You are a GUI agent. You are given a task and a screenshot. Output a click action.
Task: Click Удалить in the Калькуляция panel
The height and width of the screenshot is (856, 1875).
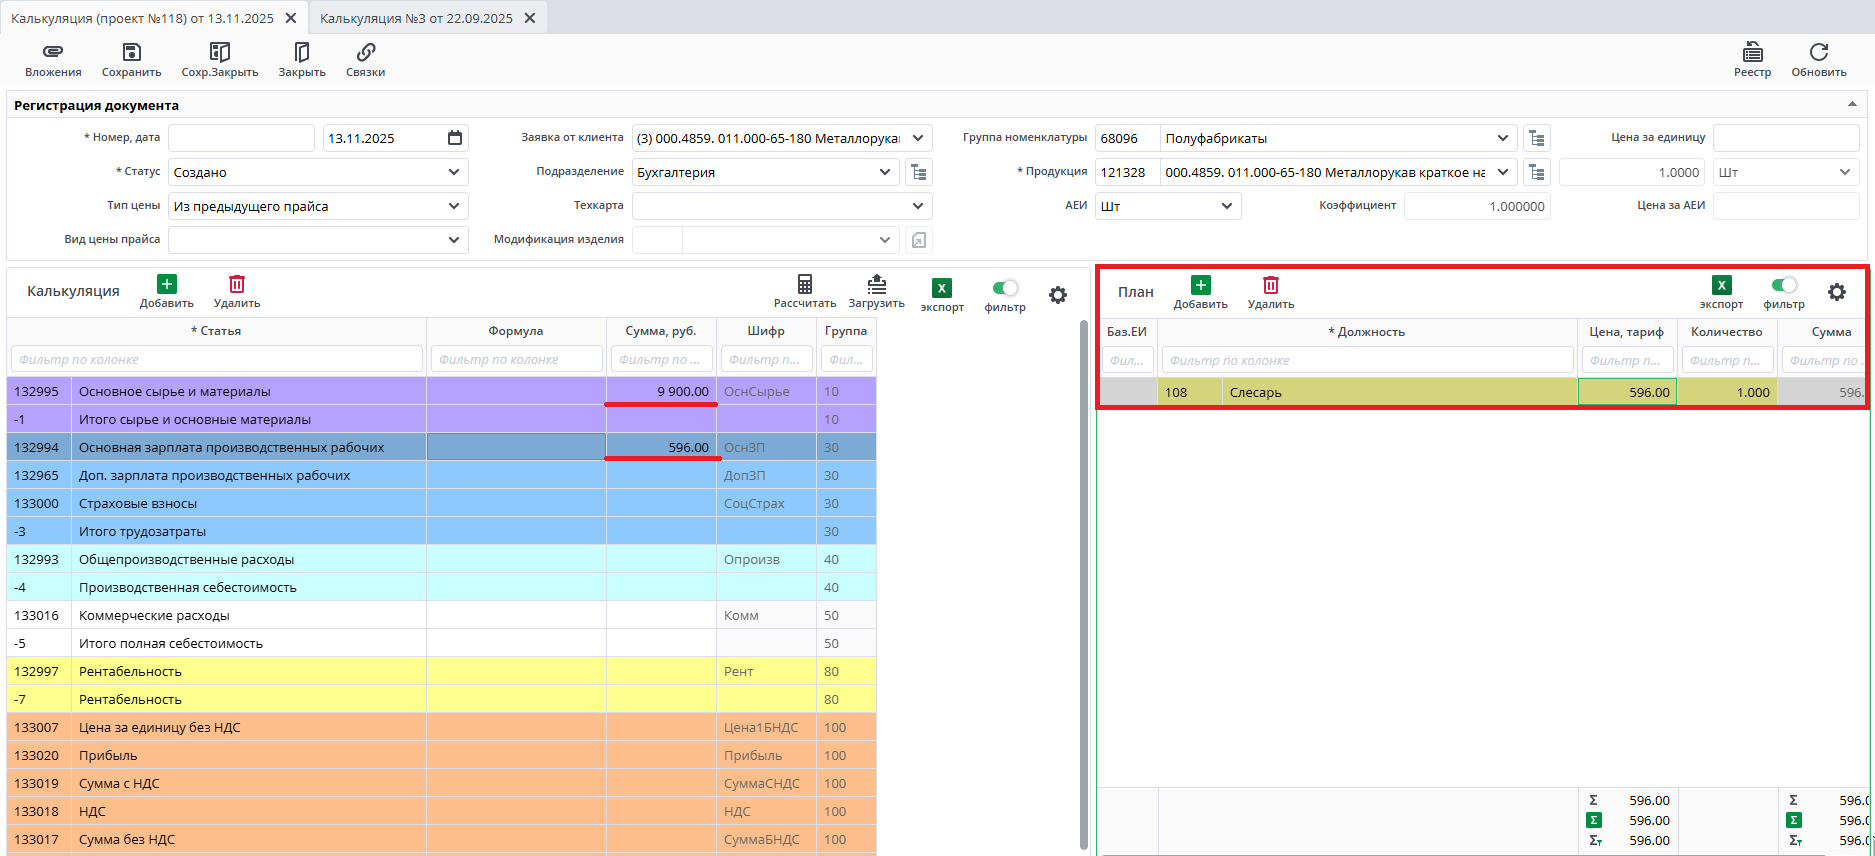237,285
